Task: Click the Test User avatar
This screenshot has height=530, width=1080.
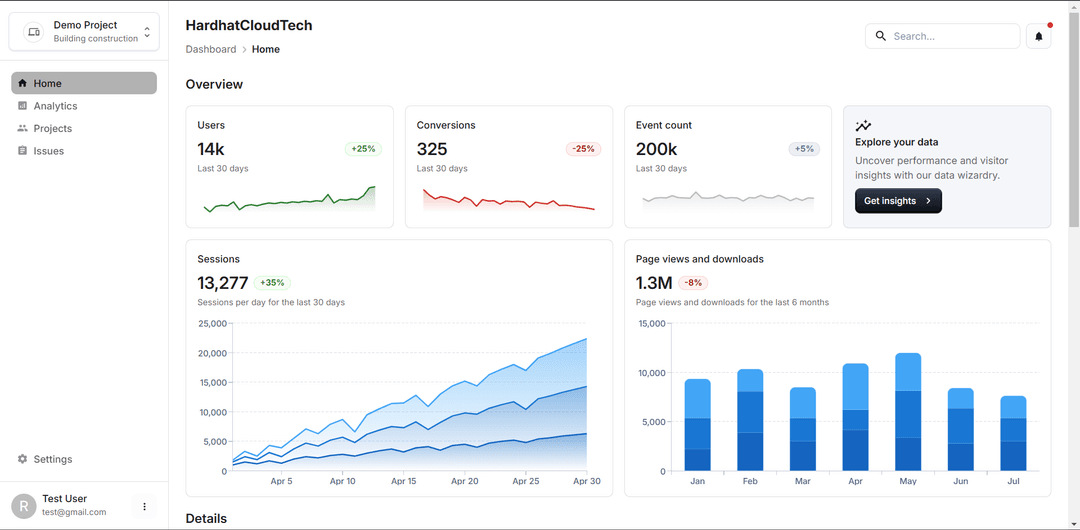Action: click(x=23, y=506)
